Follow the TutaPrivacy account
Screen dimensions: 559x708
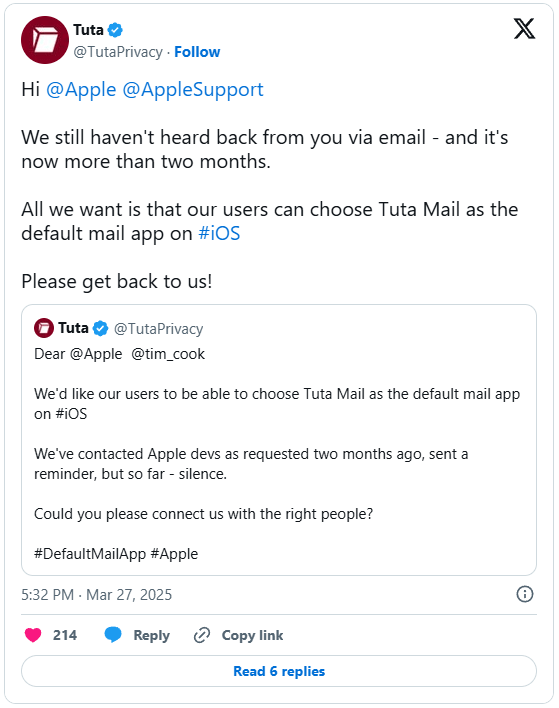click(x=197, y=52)
